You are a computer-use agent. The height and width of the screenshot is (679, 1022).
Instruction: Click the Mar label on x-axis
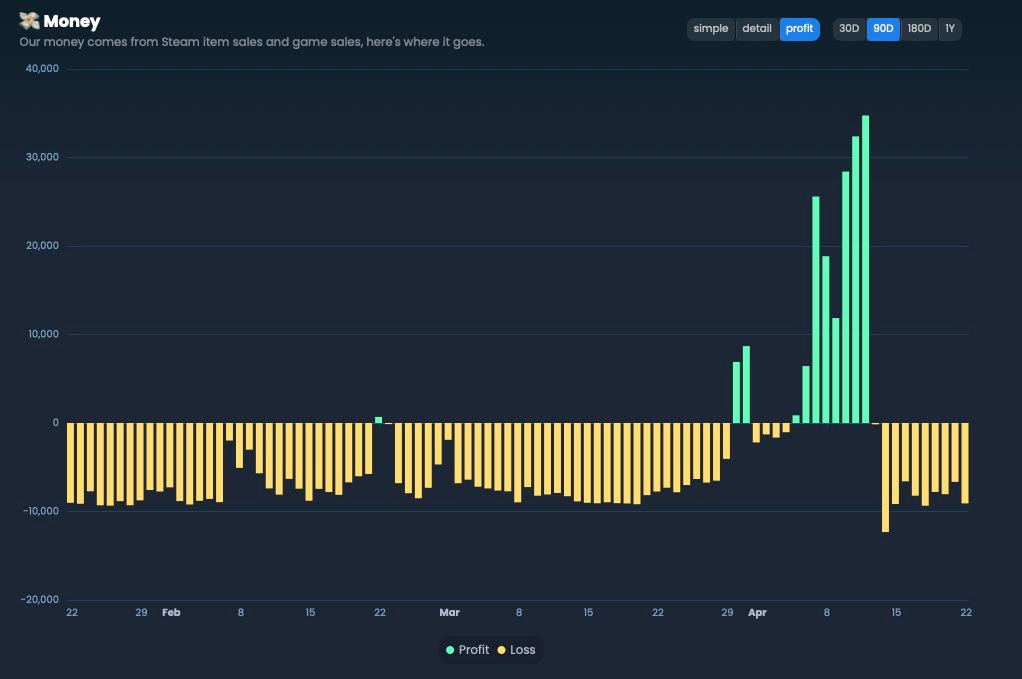(x=449, y=612)
